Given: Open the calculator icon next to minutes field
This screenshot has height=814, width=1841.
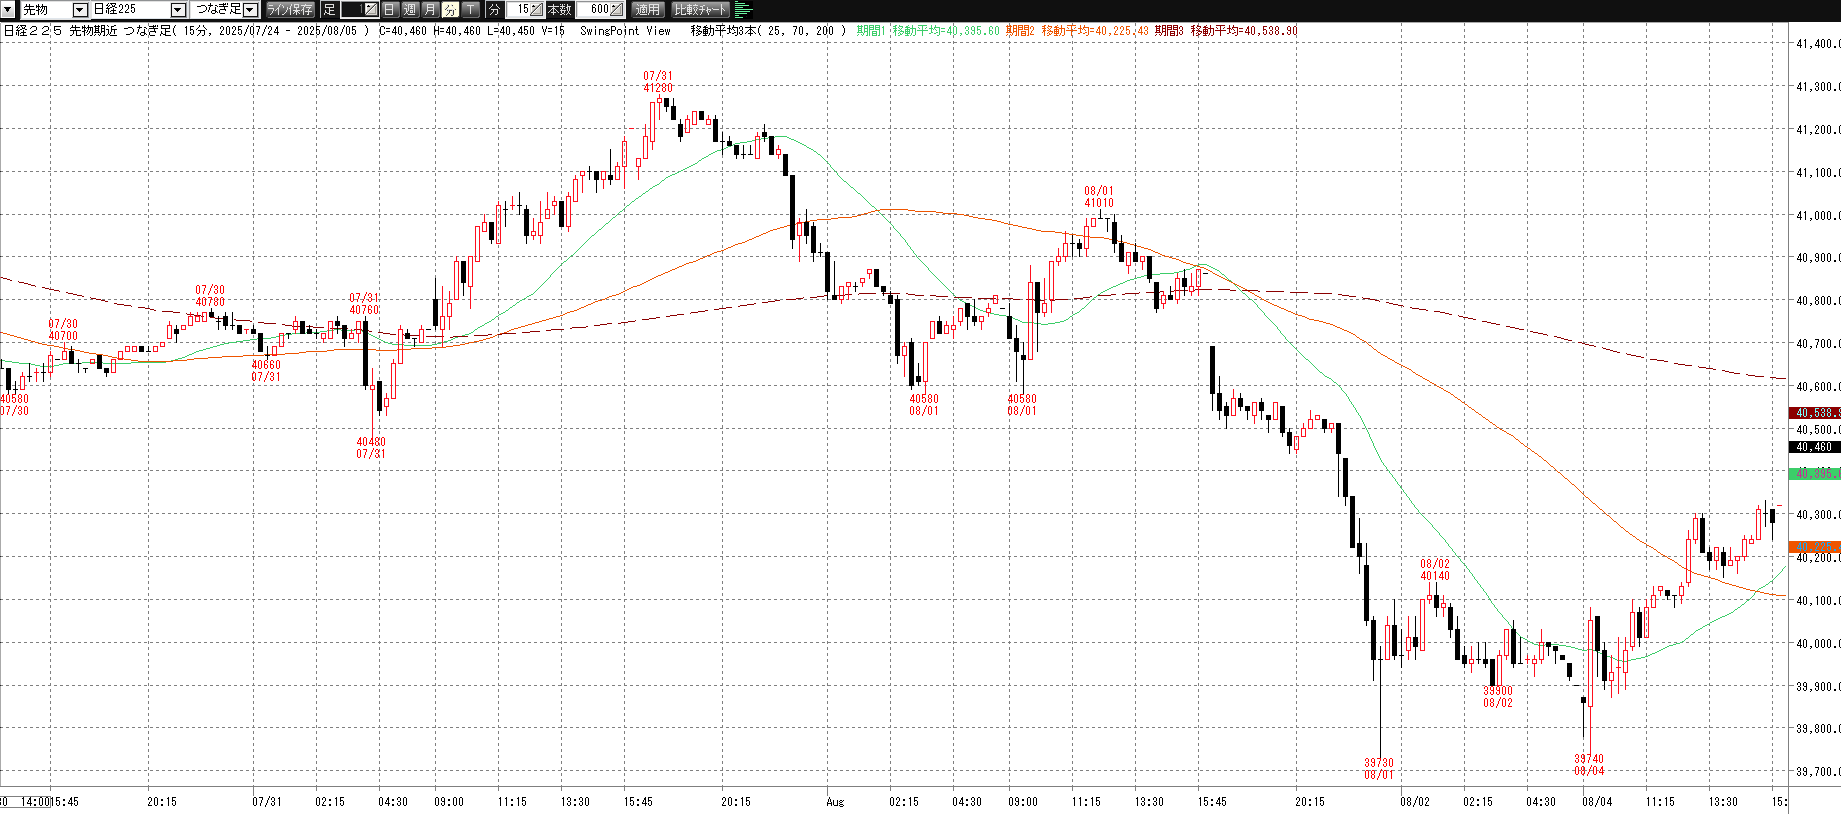Looking at the screenshot, I should tap(537, 10).
